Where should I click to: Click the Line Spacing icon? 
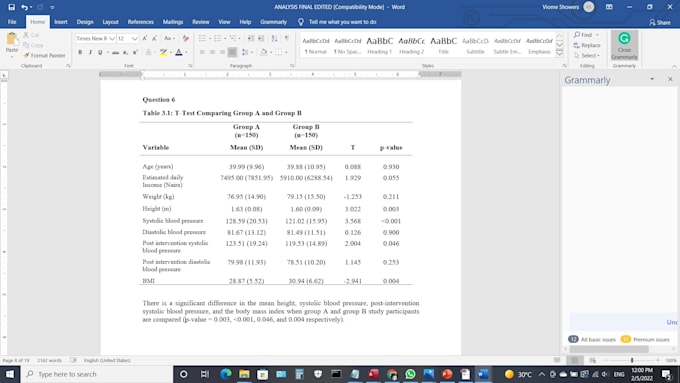pos(245,52)
